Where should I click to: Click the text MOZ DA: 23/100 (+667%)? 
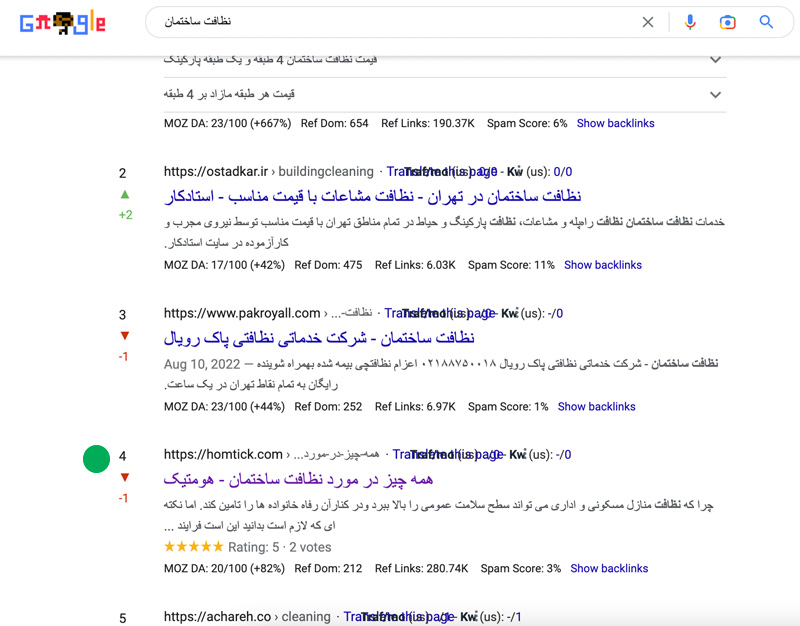click(x=228, y=123)
